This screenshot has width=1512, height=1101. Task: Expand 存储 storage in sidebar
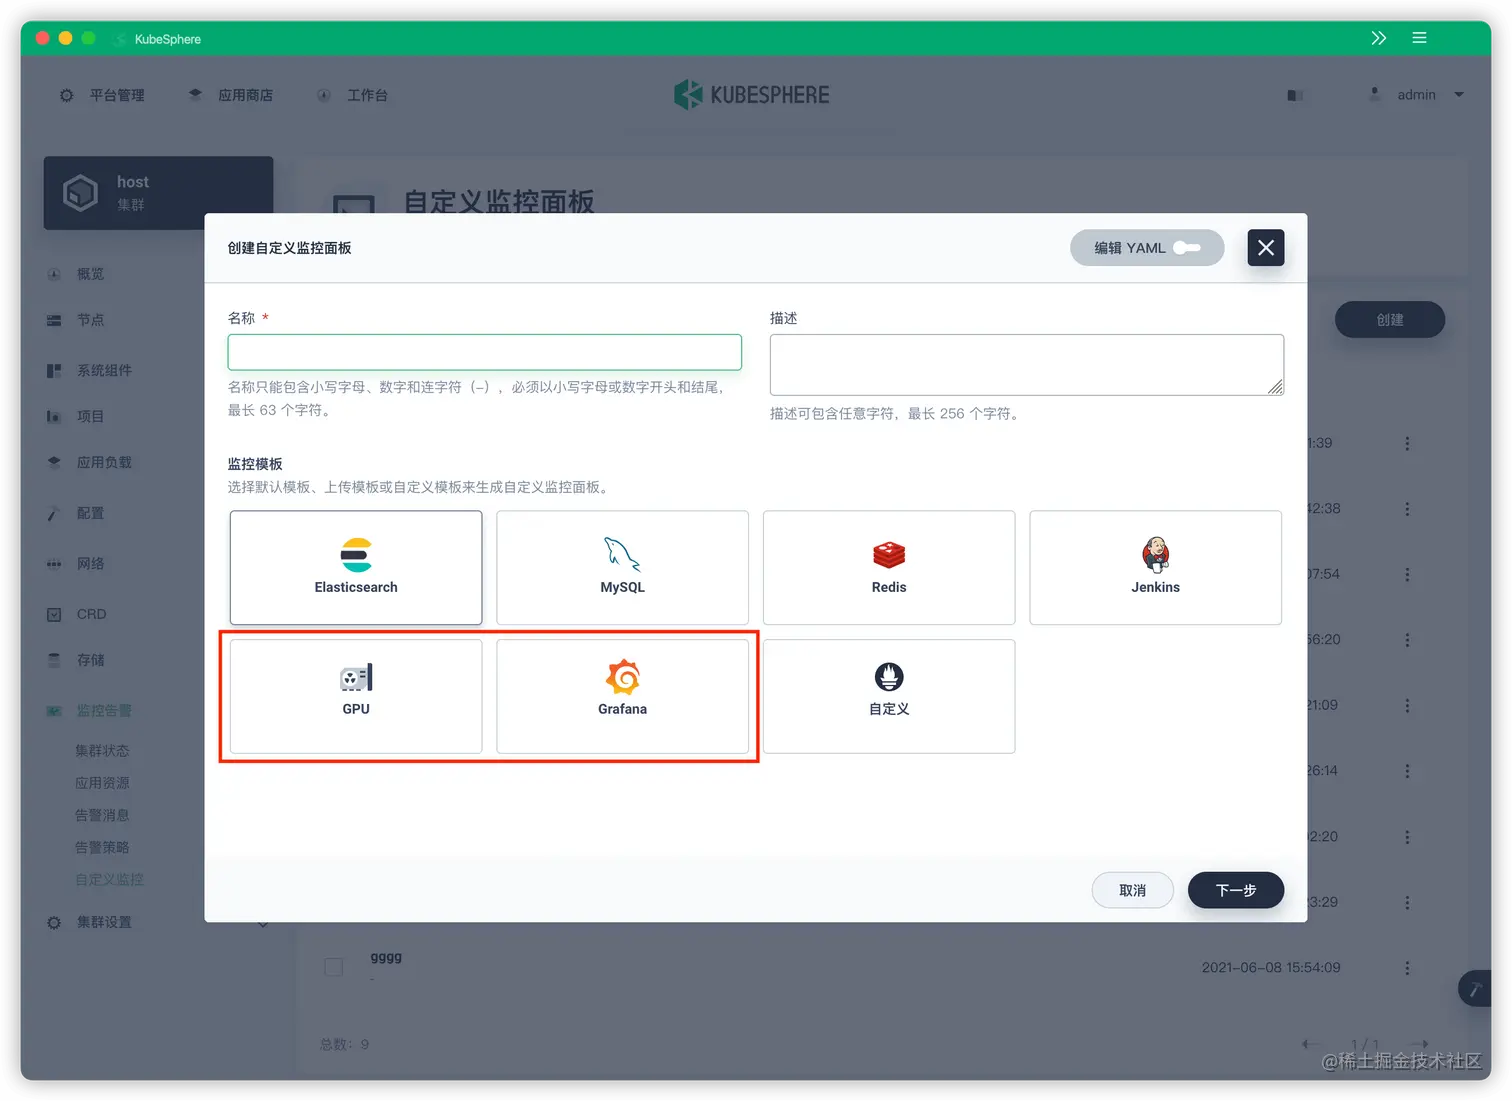coord(90,660)
